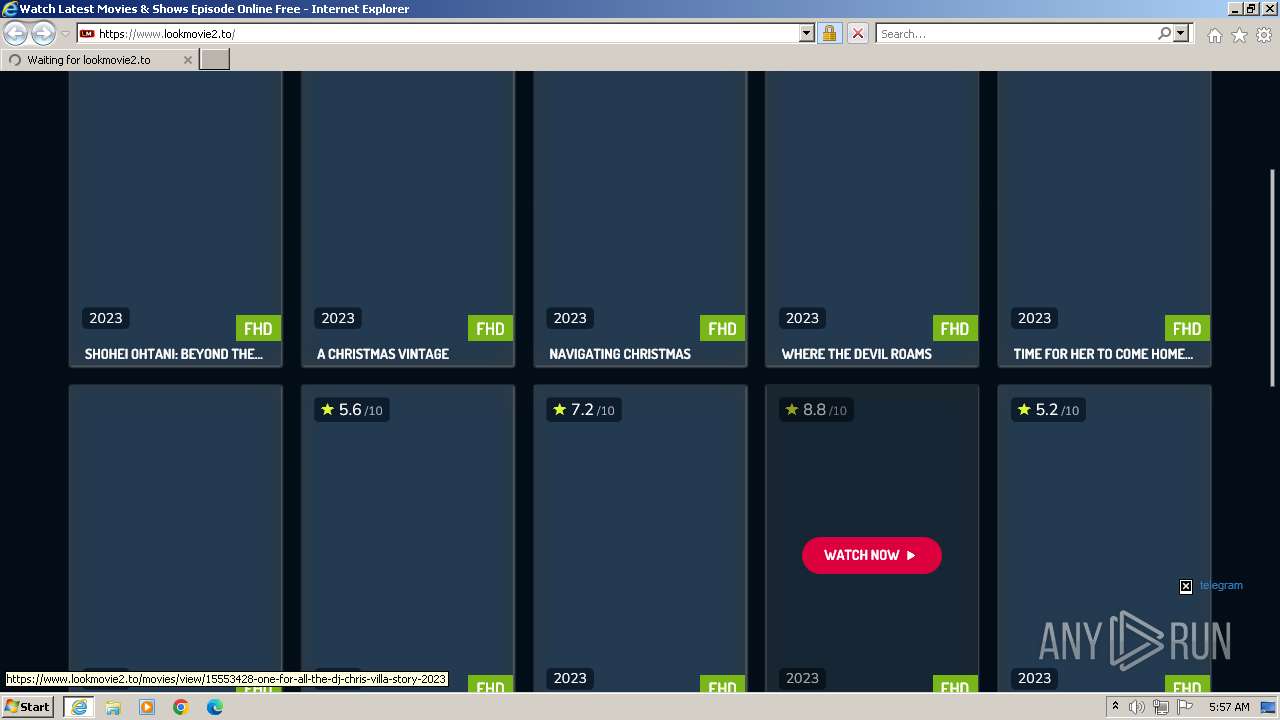The height and width of the screenshot is (720, 1280).
Task: Open Navigating Christmas movie title
Action: [620, 354]
